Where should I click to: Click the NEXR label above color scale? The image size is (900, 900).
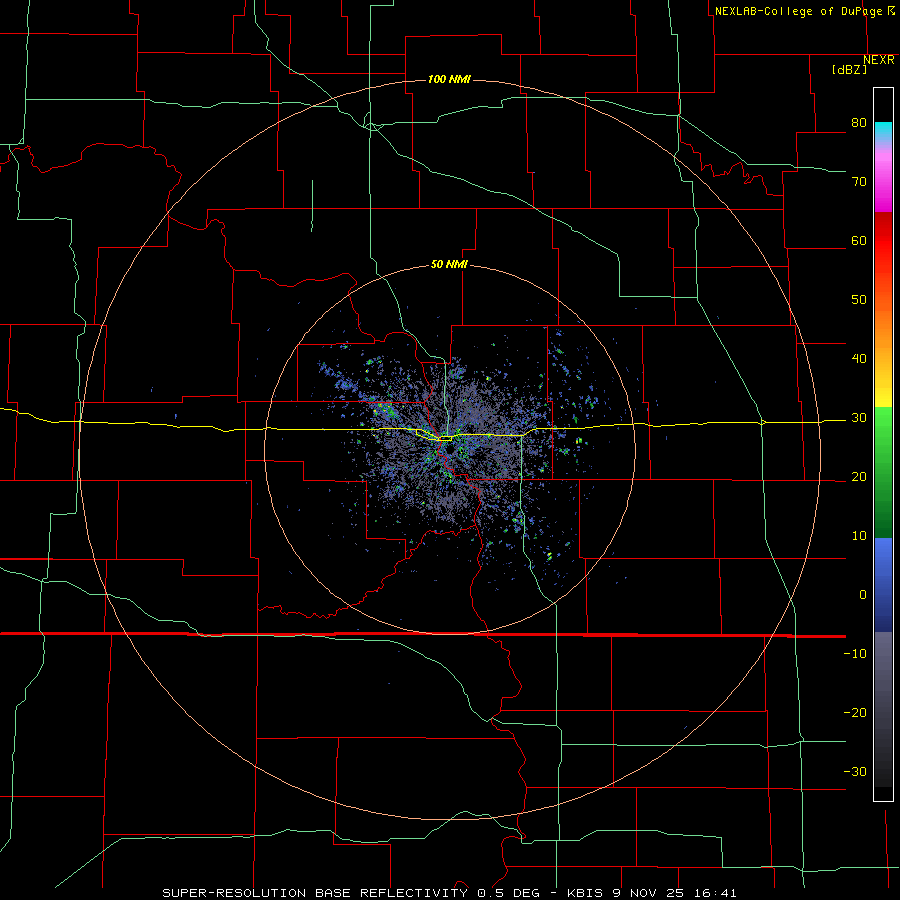879,60
